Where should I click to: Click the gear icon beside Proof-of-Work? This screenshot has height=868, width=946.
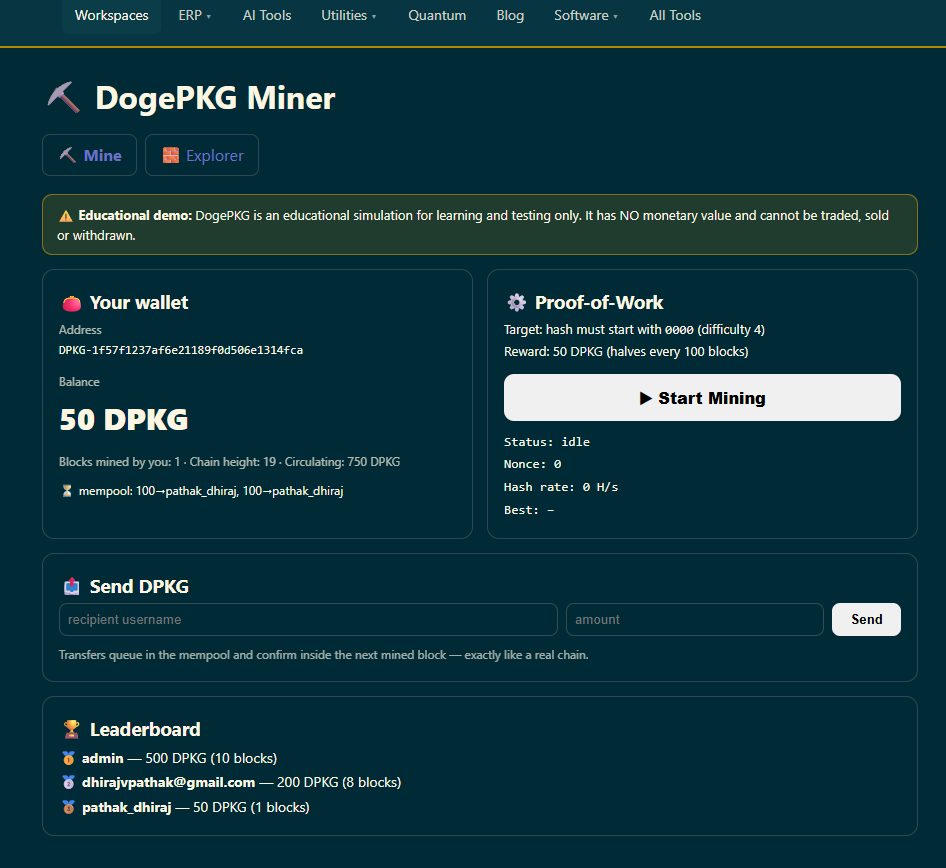point(516,302)
